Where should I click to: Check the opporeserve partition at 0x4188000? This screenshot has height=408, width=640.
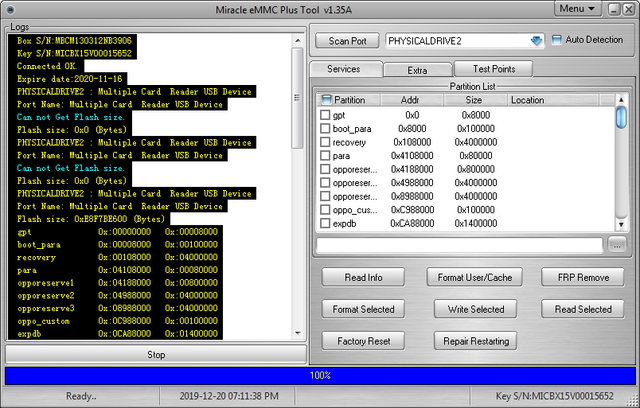325,169
